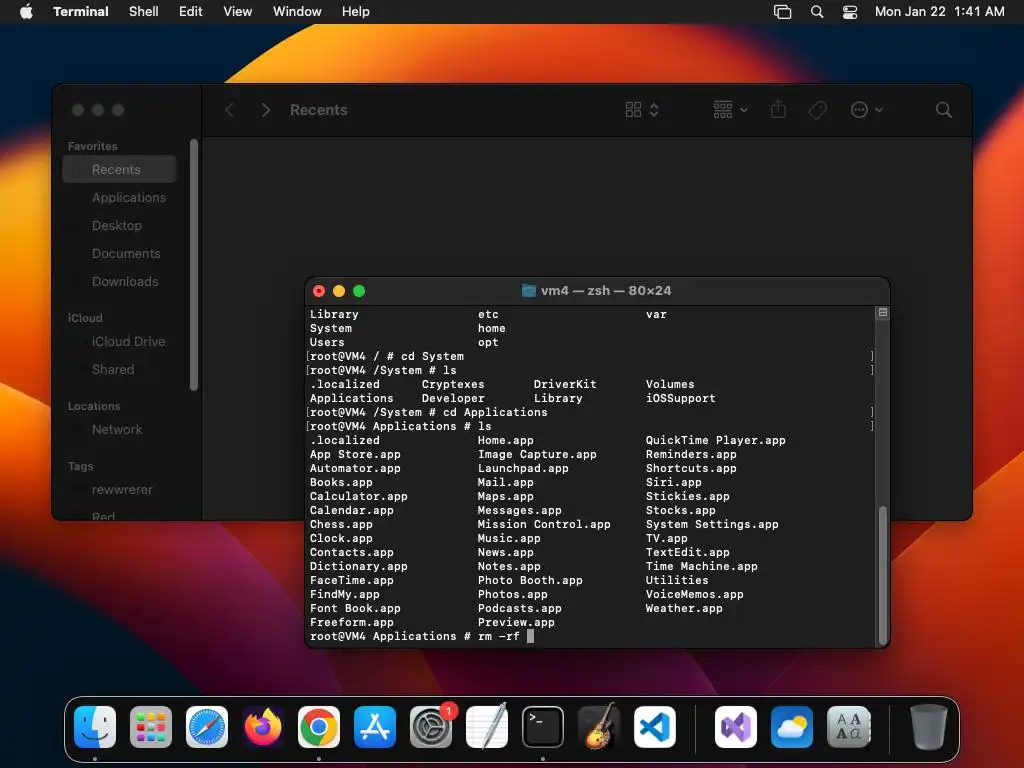Click 'iOSSupport' in Terminal output
This screenshot has height=768, width=1024.
click(x=680, y=398)
